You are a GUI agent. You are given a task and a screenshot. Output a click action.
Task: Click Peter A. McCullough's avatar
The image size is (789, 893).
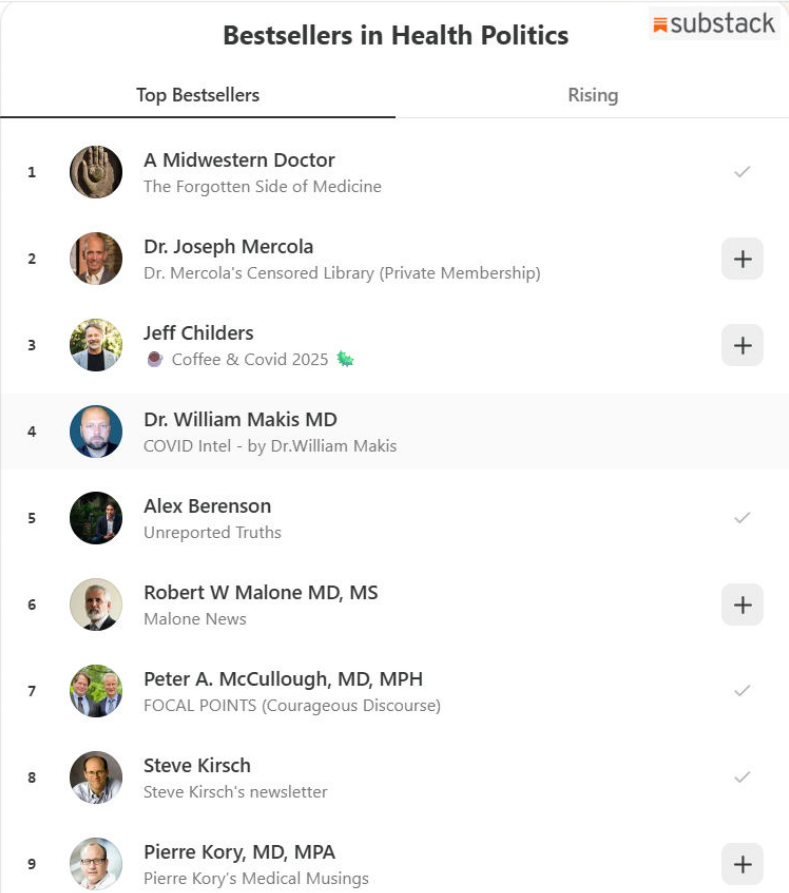tap(96, 691)
